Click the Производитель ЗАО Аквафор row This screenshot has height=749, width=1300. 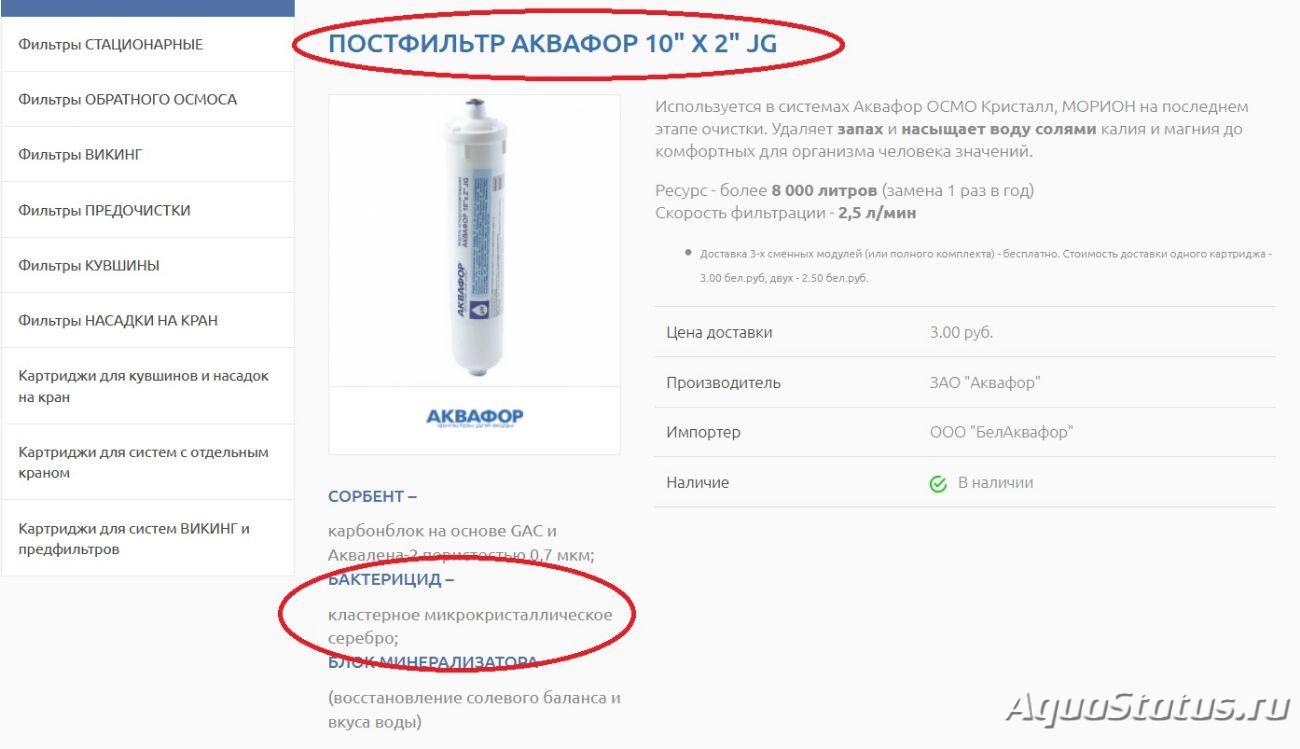(965, 382)
